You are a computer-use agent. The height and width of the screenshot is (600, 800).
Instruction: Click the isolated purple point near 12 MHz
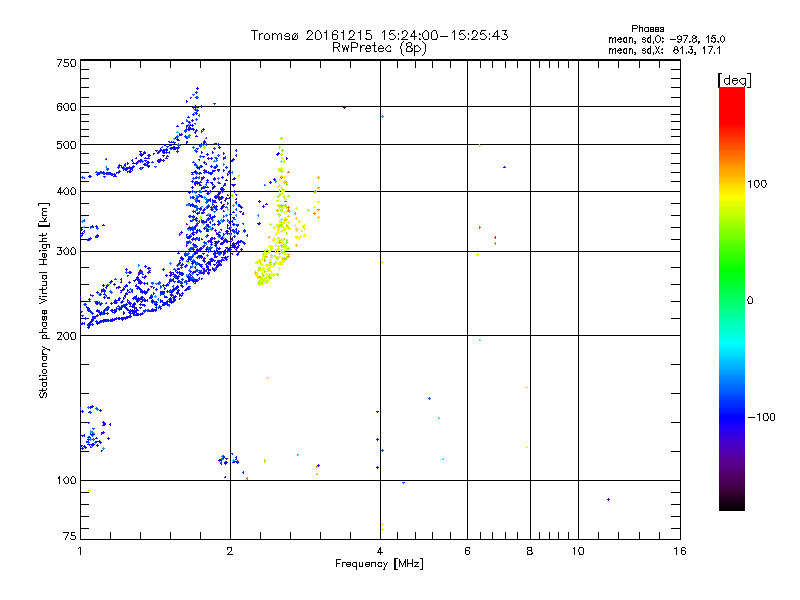point(608,499)
